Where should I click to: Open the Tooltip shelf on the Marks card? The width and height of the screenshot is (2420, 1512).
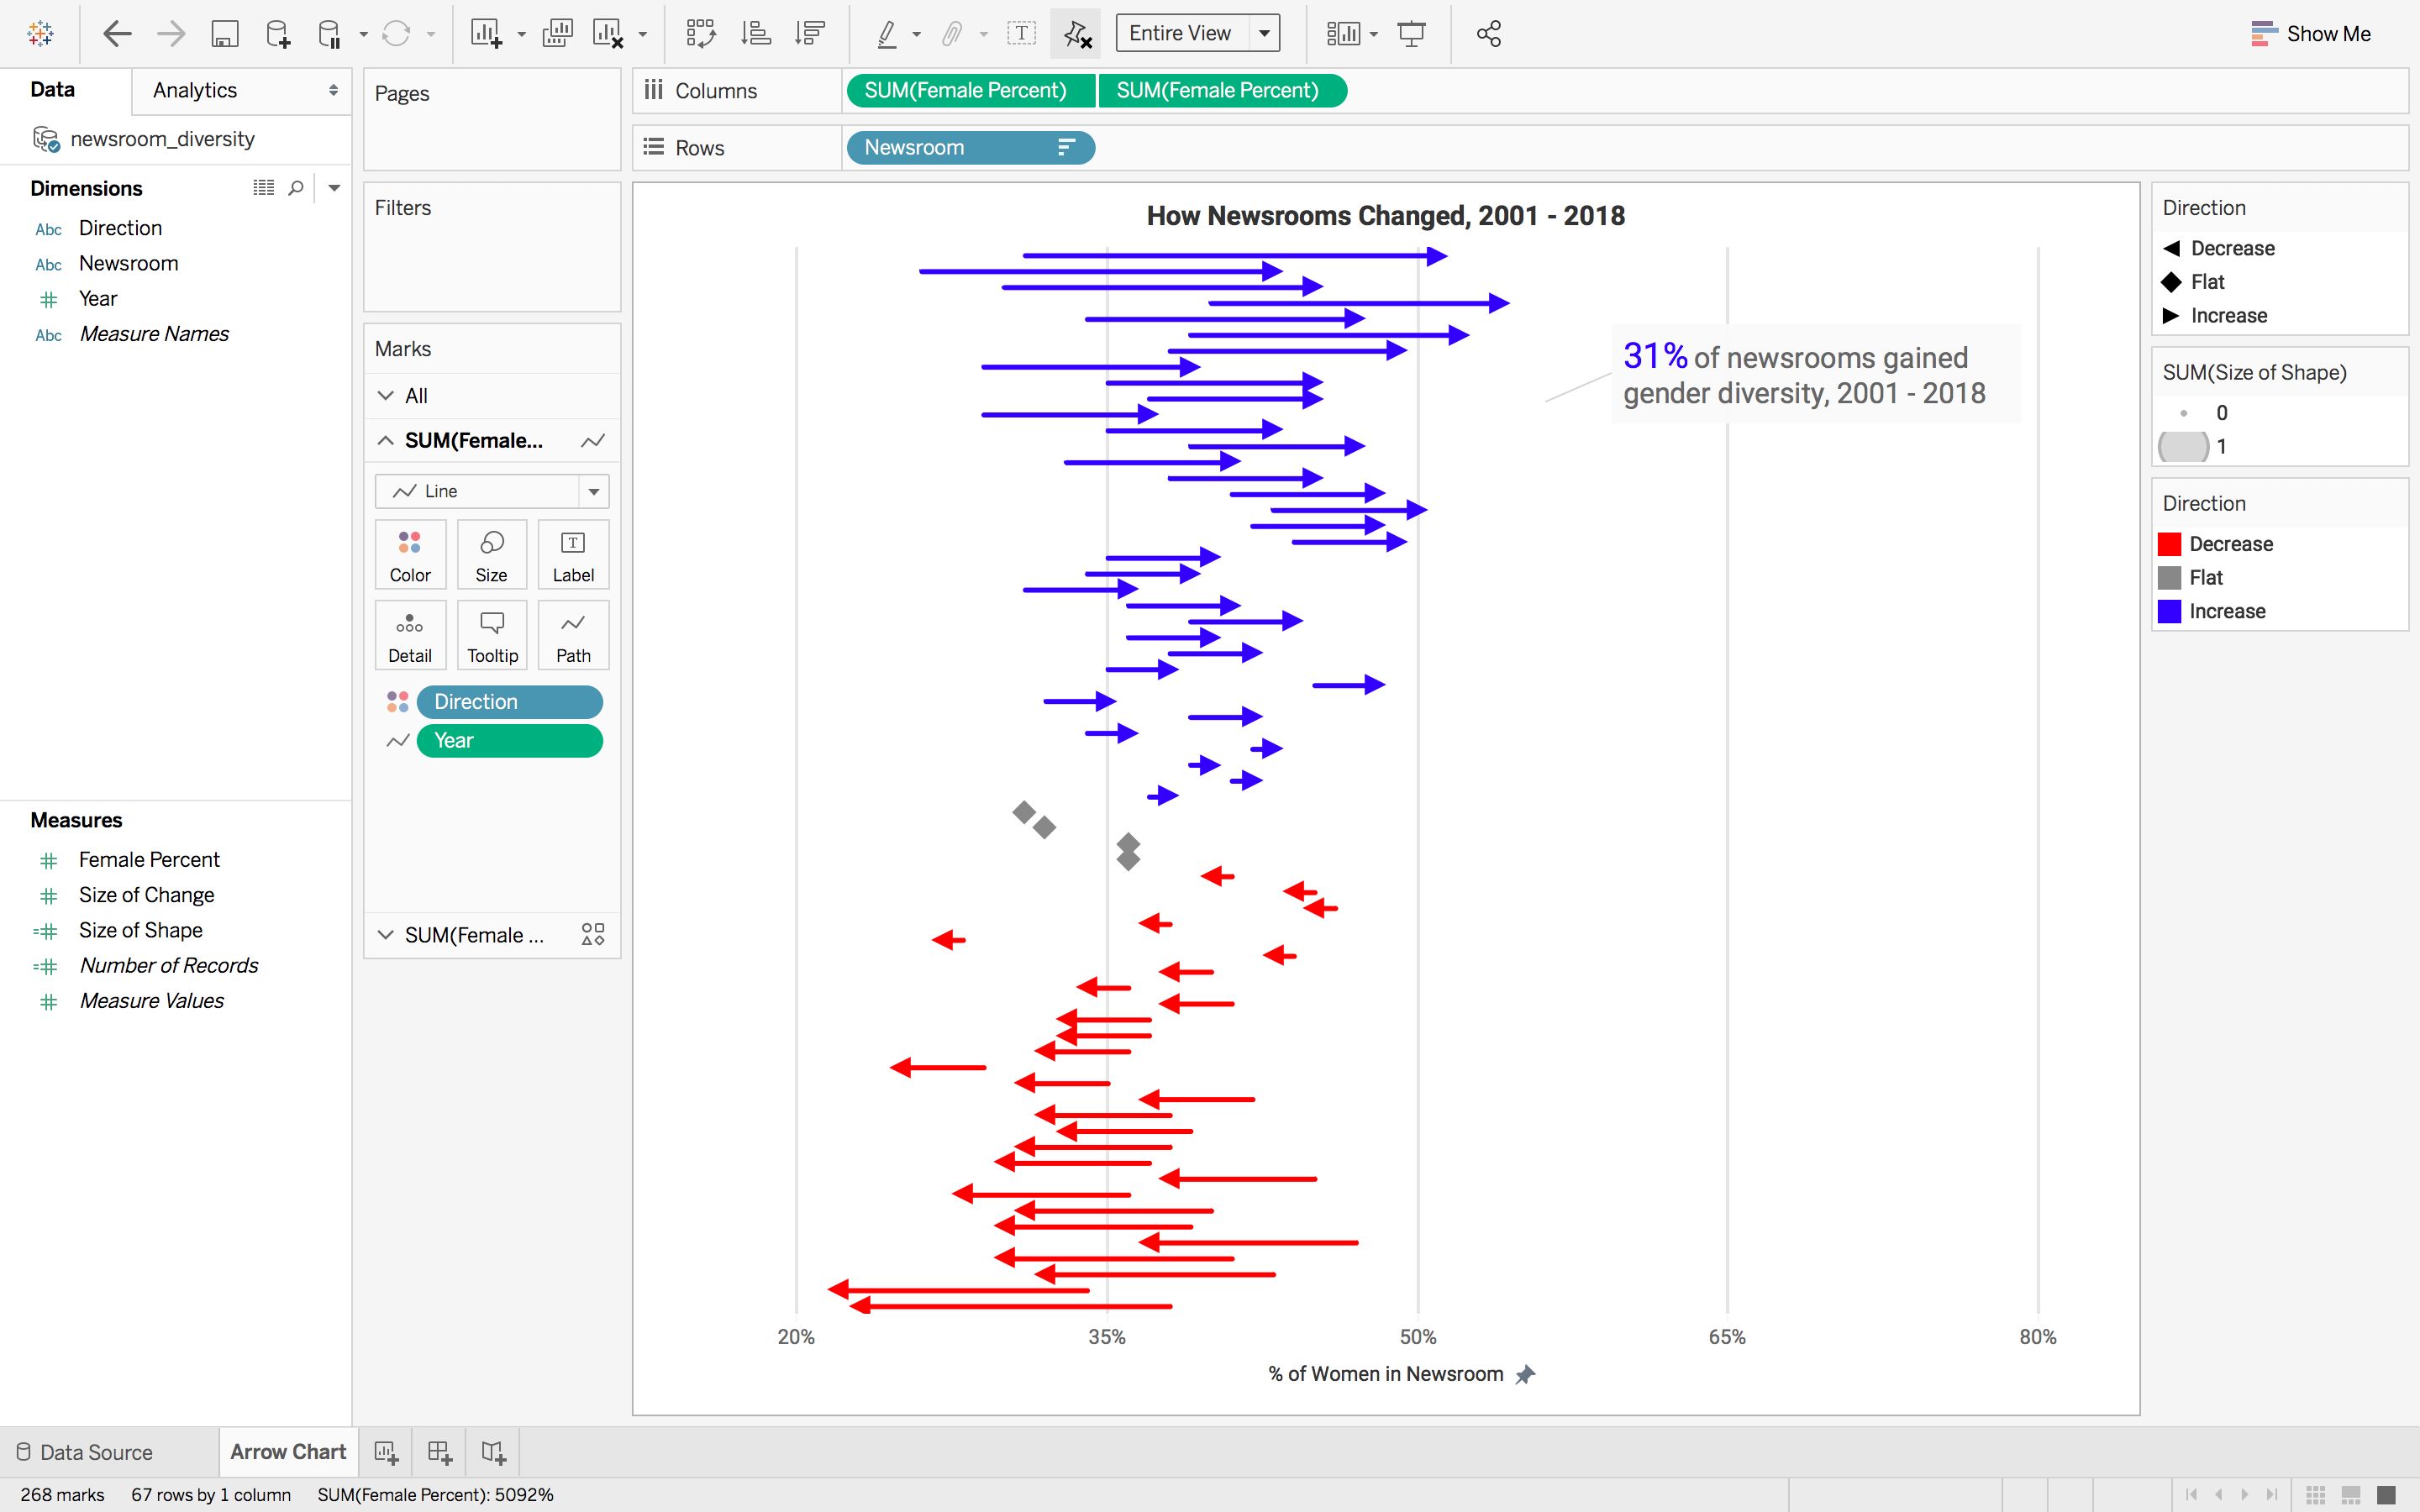click(491, 634)
